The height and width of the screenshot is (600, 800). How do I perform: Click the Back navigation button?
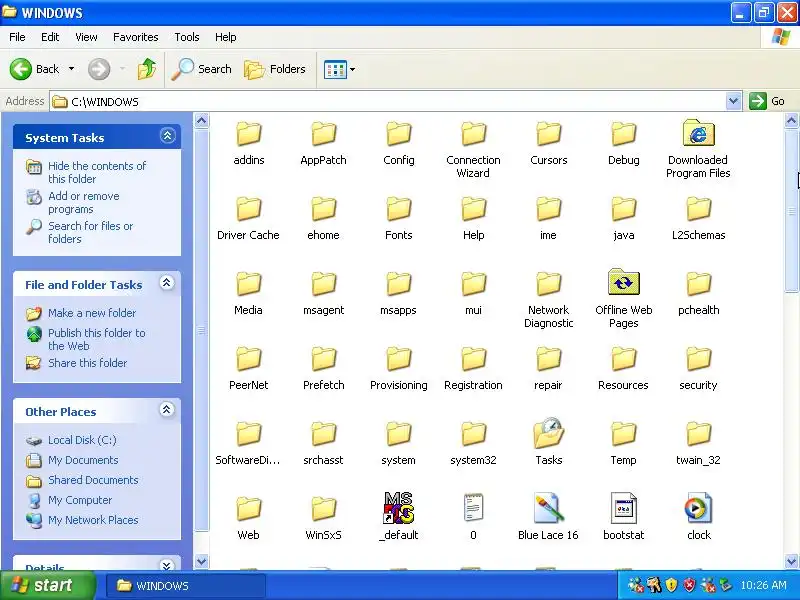coord(35,69)
